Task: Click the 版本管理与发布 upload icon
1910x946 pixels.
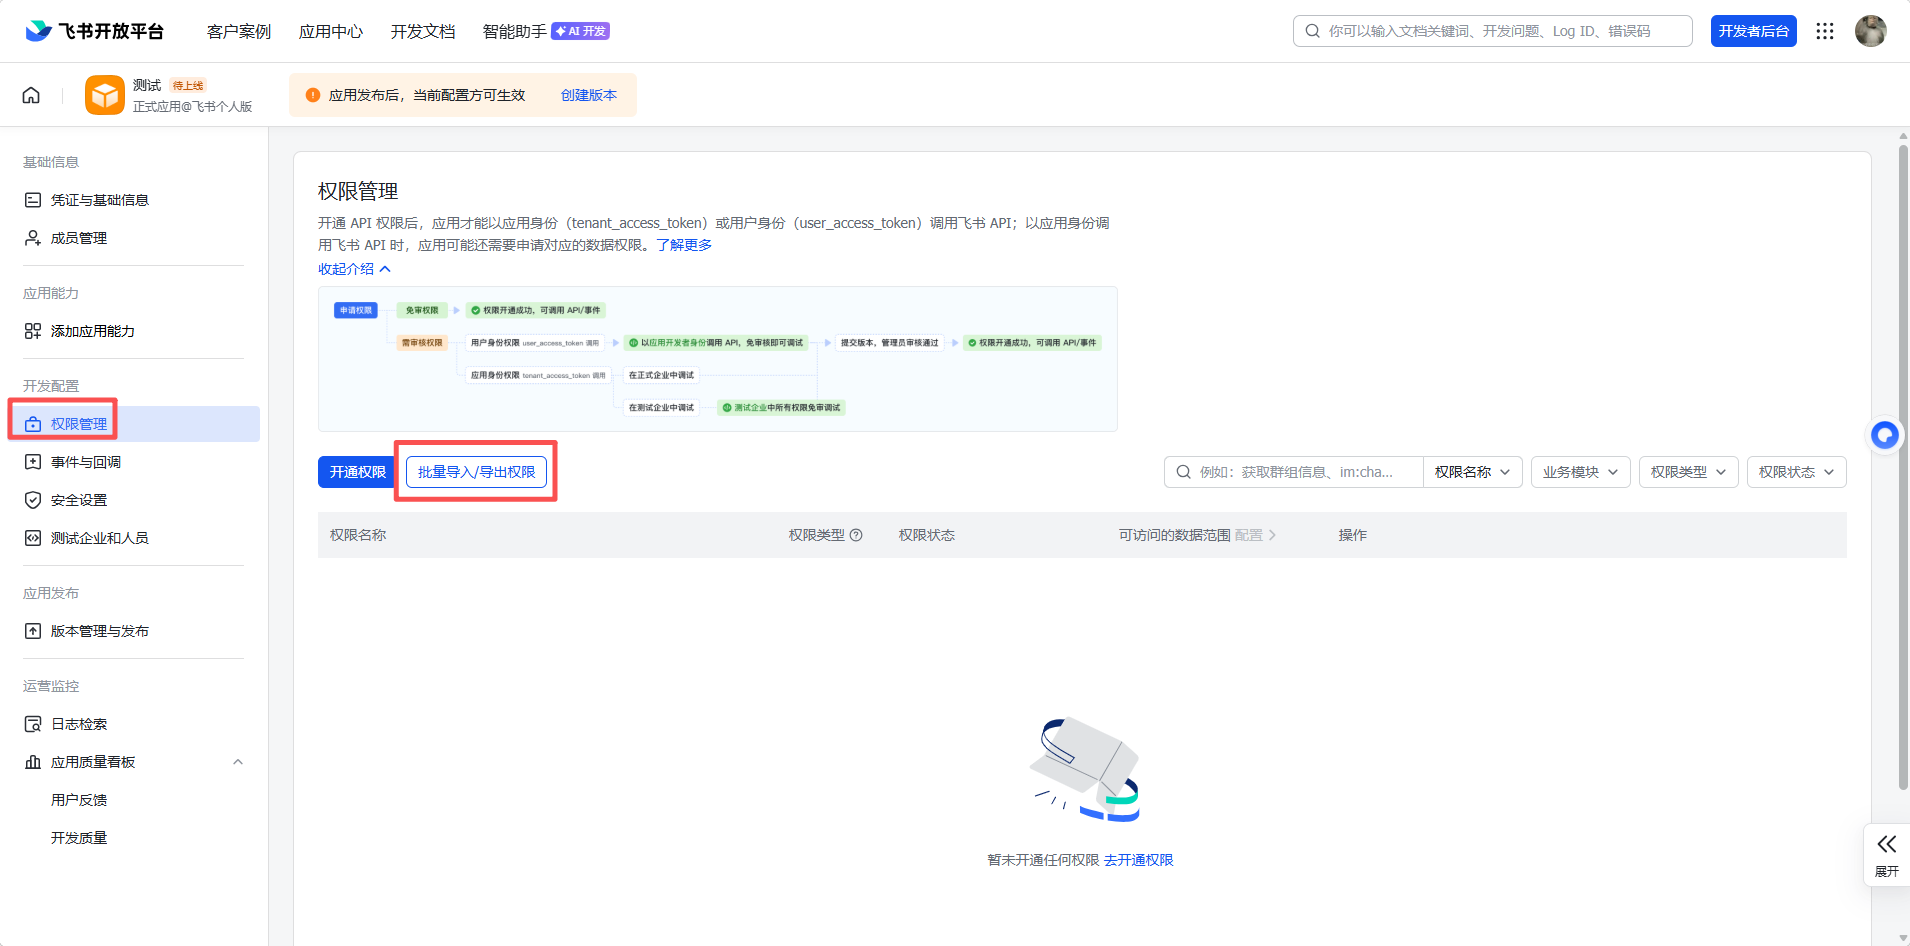Action: [x=33, y=631]
